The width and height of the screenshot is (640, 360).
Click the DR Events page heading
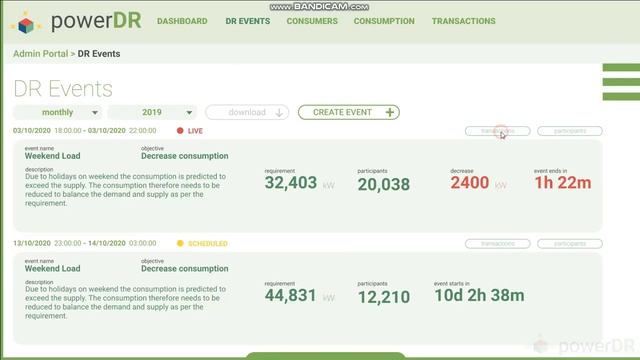[x=63, y=89]
